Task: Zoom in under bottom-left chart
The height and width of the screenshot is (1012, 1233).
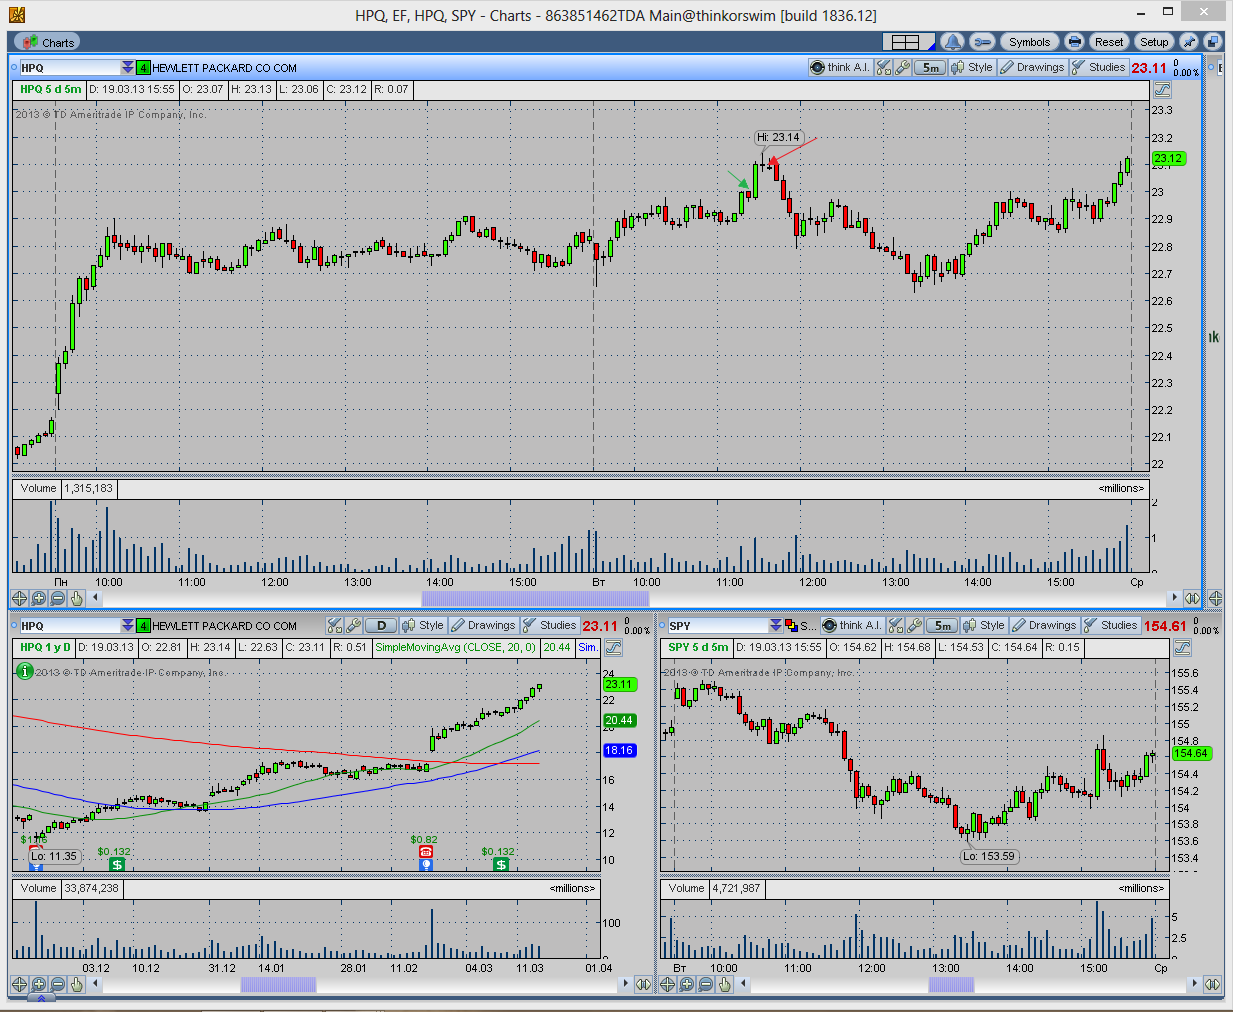Action: pyautogui.click(x=39, y=984)
